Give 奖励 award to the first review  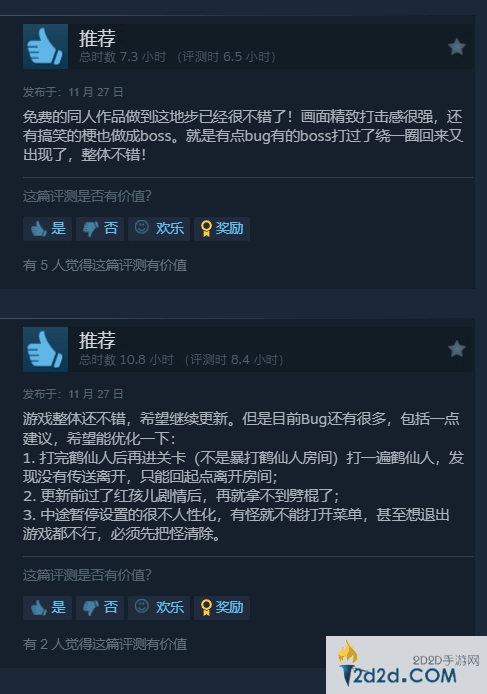point(222,229)
